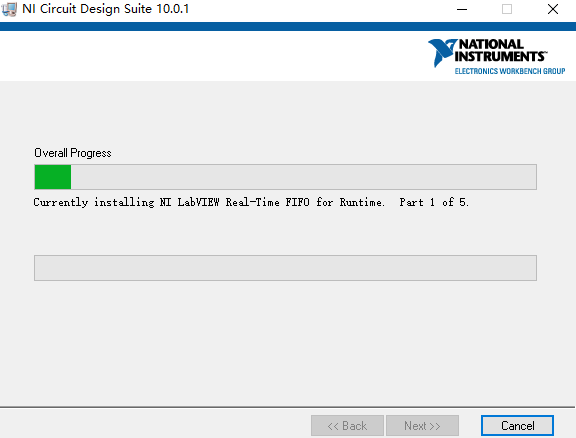Click the green filled portion of Overall Progress
The width and height of the screenshot is (576, 438).
point(53,177)
